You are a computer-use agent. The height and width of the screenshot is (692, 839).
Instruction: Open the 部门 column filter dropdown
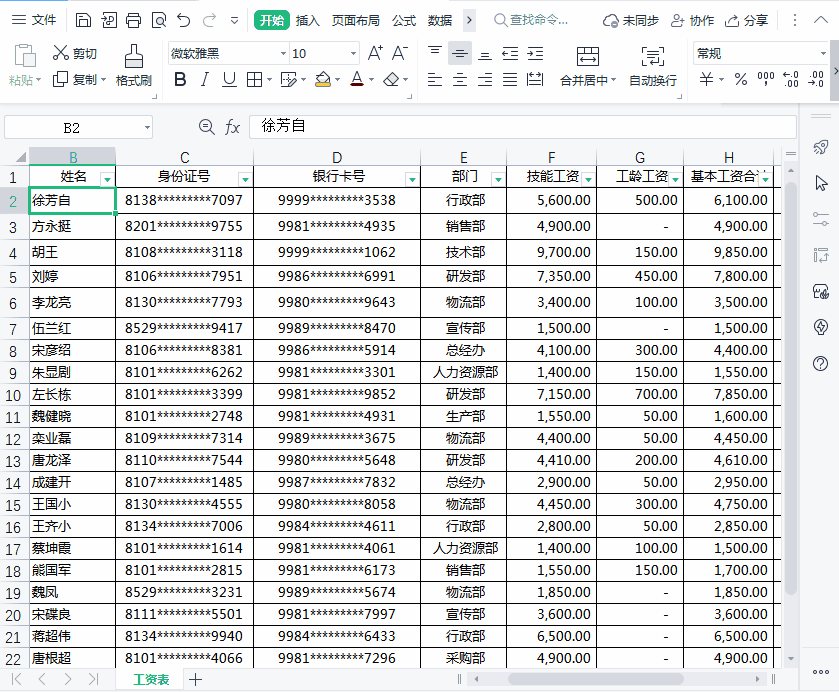(498, 179)
